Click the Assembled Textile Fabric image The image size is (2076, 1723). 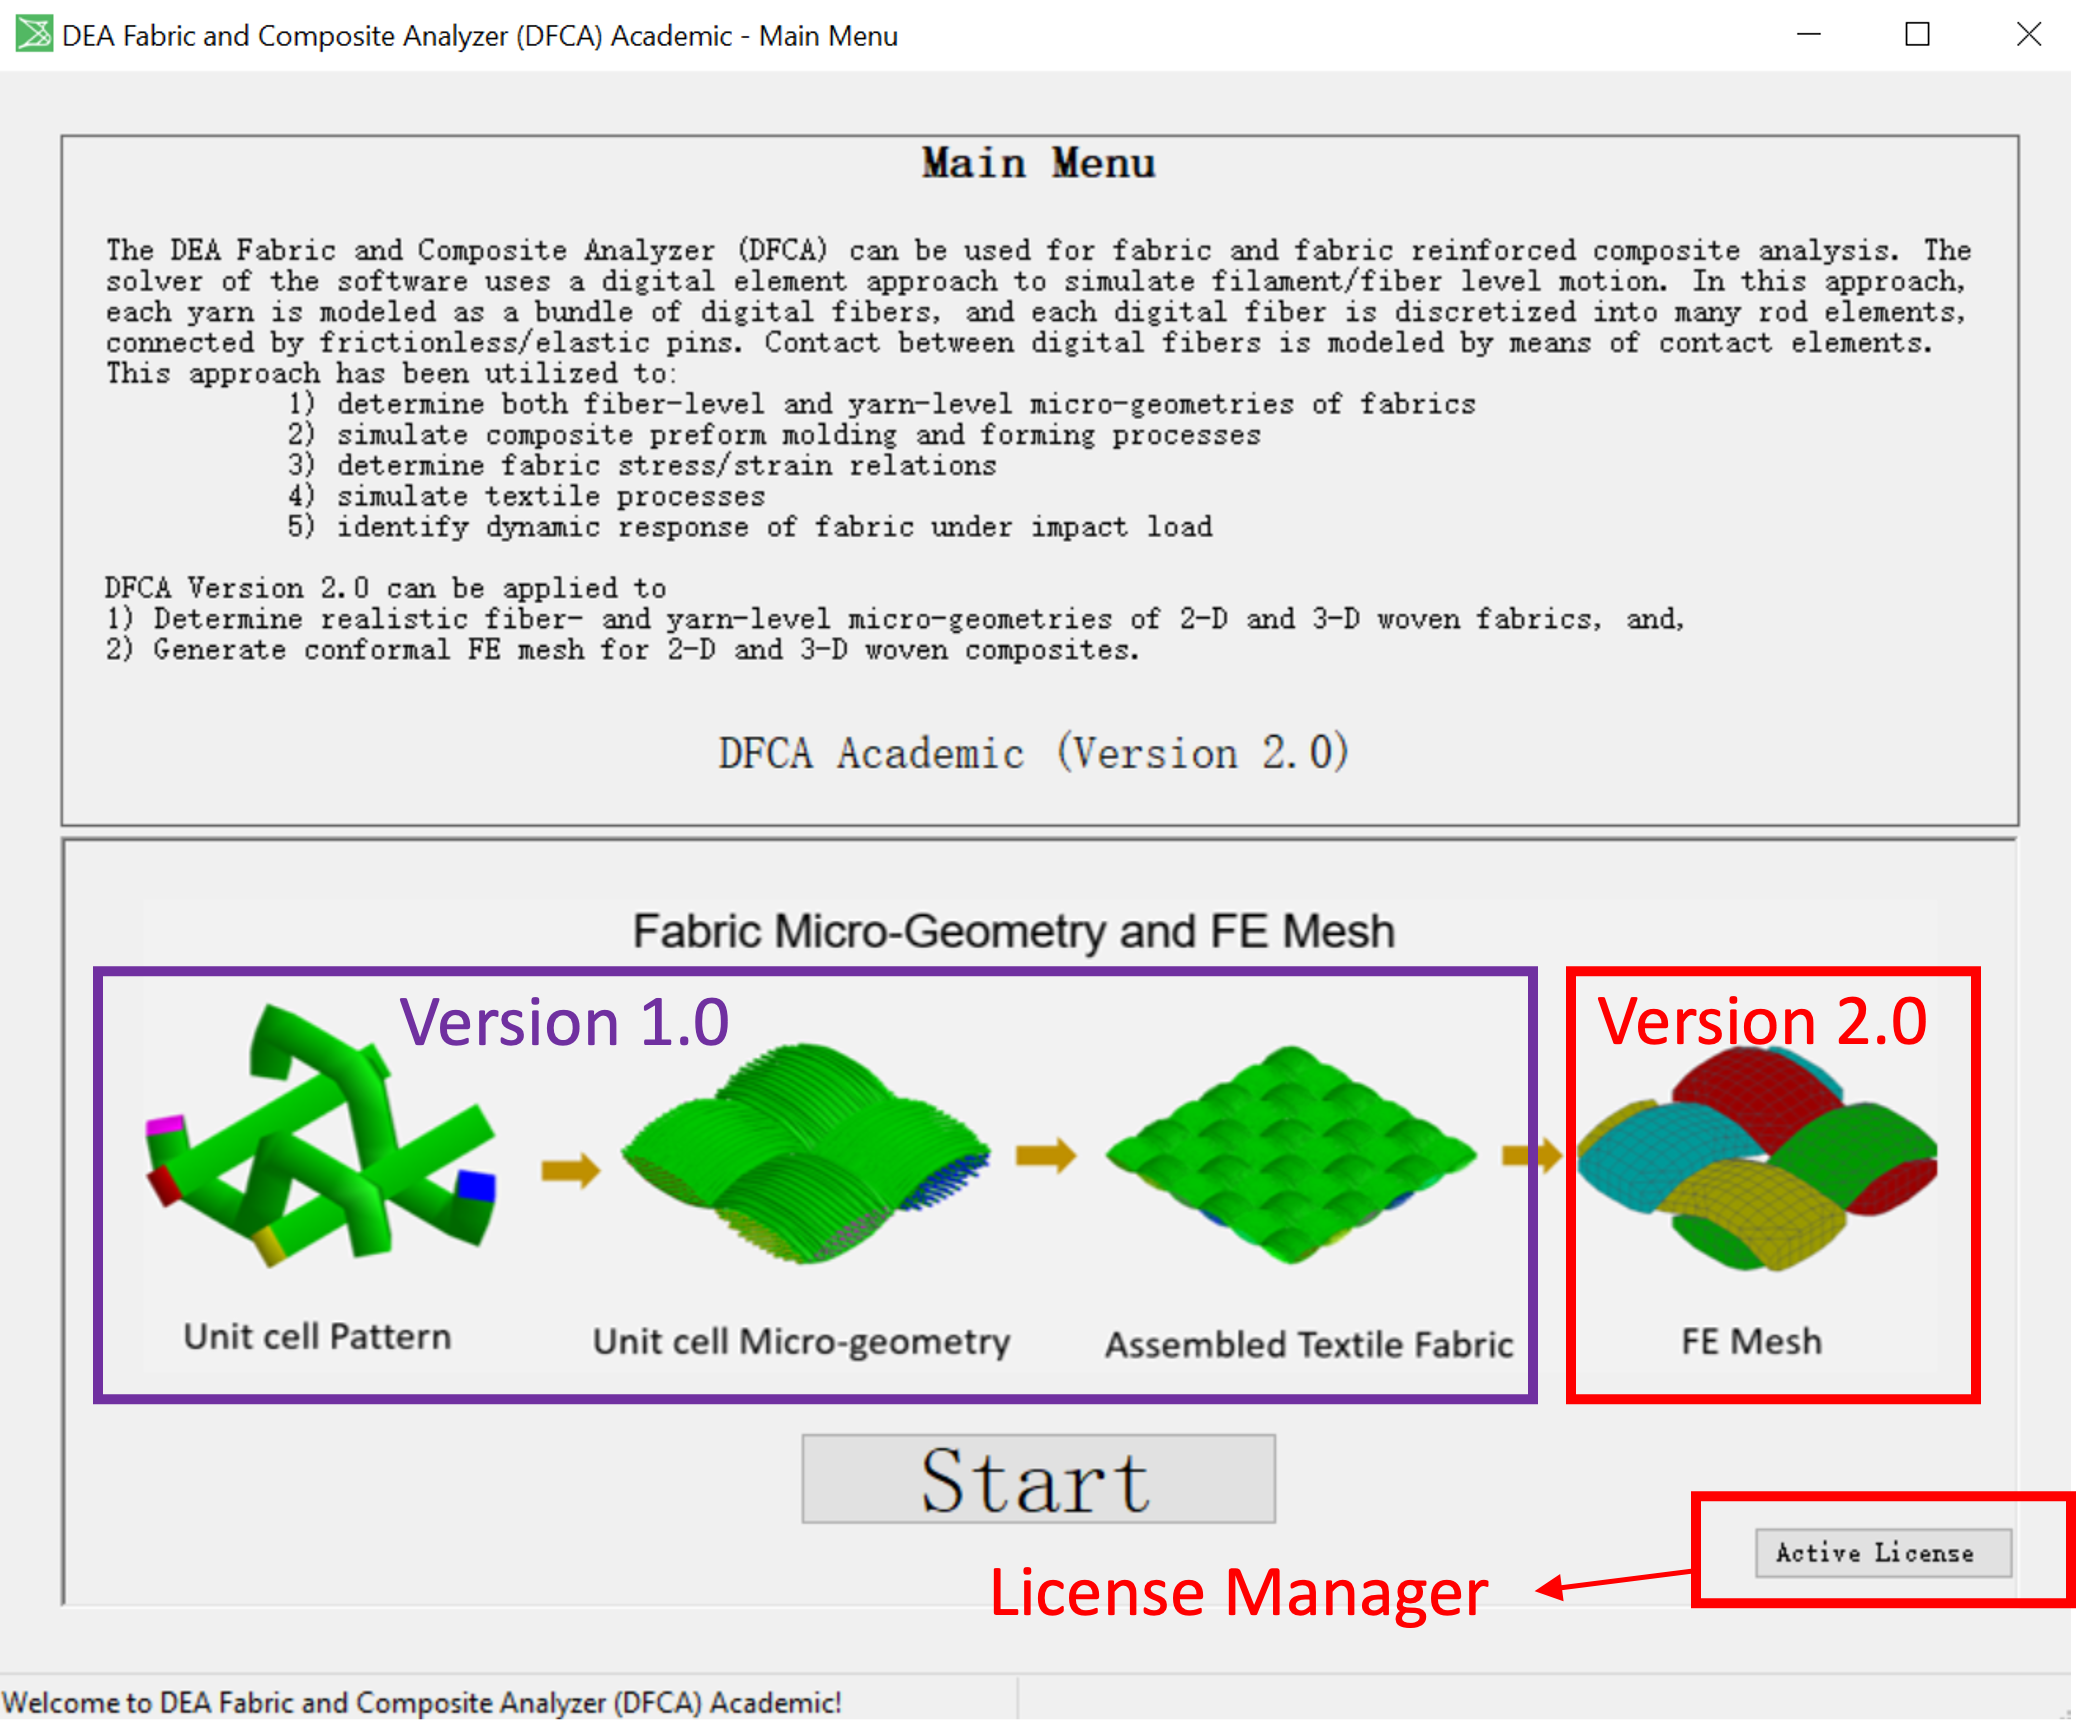click(x=1290, y=1153)
